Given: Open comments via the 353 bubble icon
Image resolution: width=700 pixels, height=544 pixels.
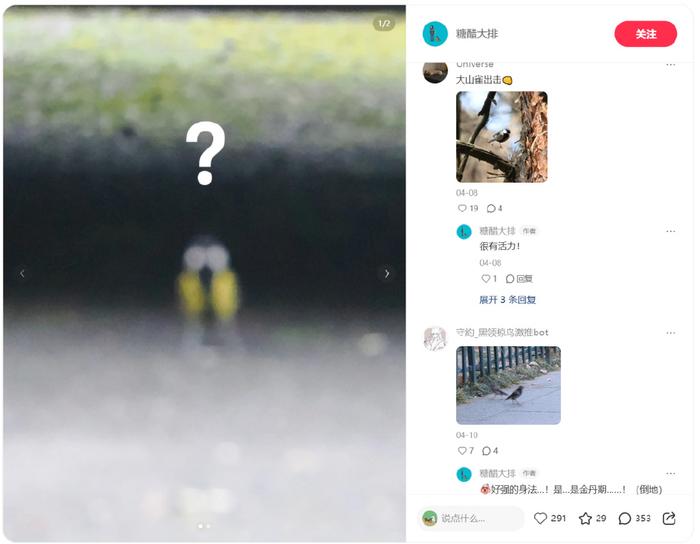Looking at the screenshot, I should (x=625, y=518).
